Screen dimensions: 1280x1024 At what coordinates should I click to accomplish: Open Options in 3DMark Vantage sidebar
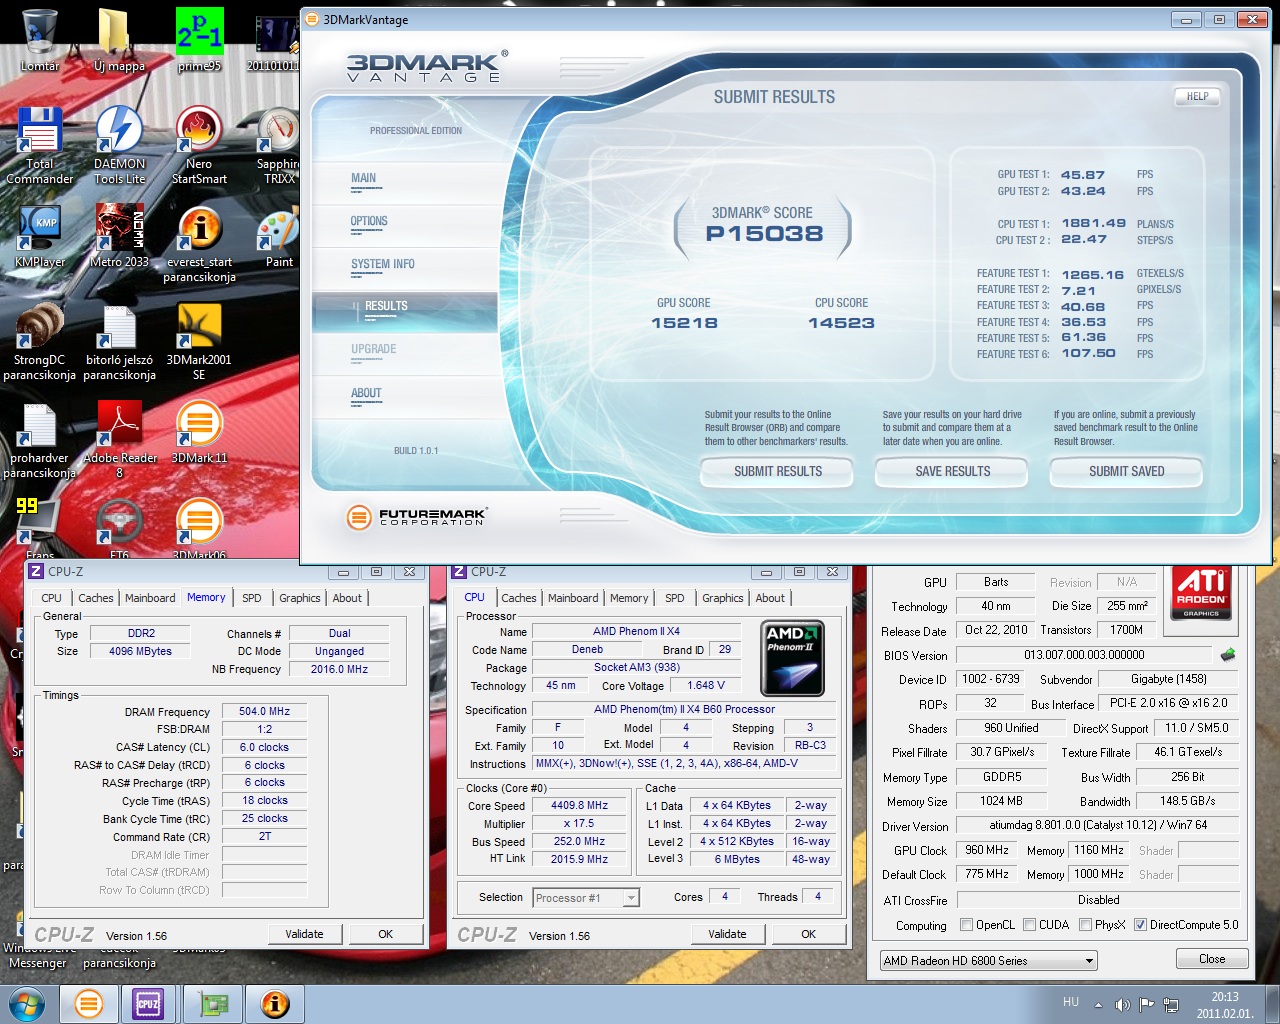pos(368,222)
